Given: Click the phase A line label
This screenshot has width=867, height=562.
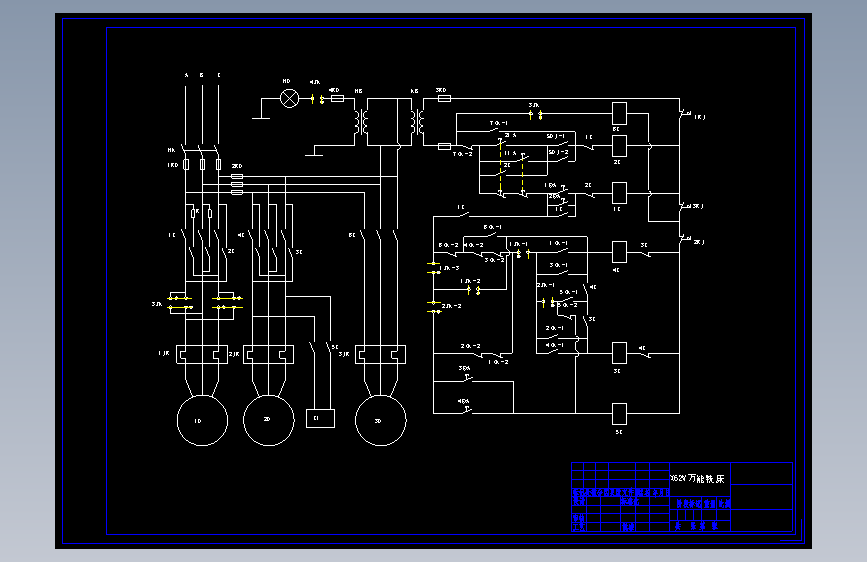Looking at the screenshot, I should point(186,75).
